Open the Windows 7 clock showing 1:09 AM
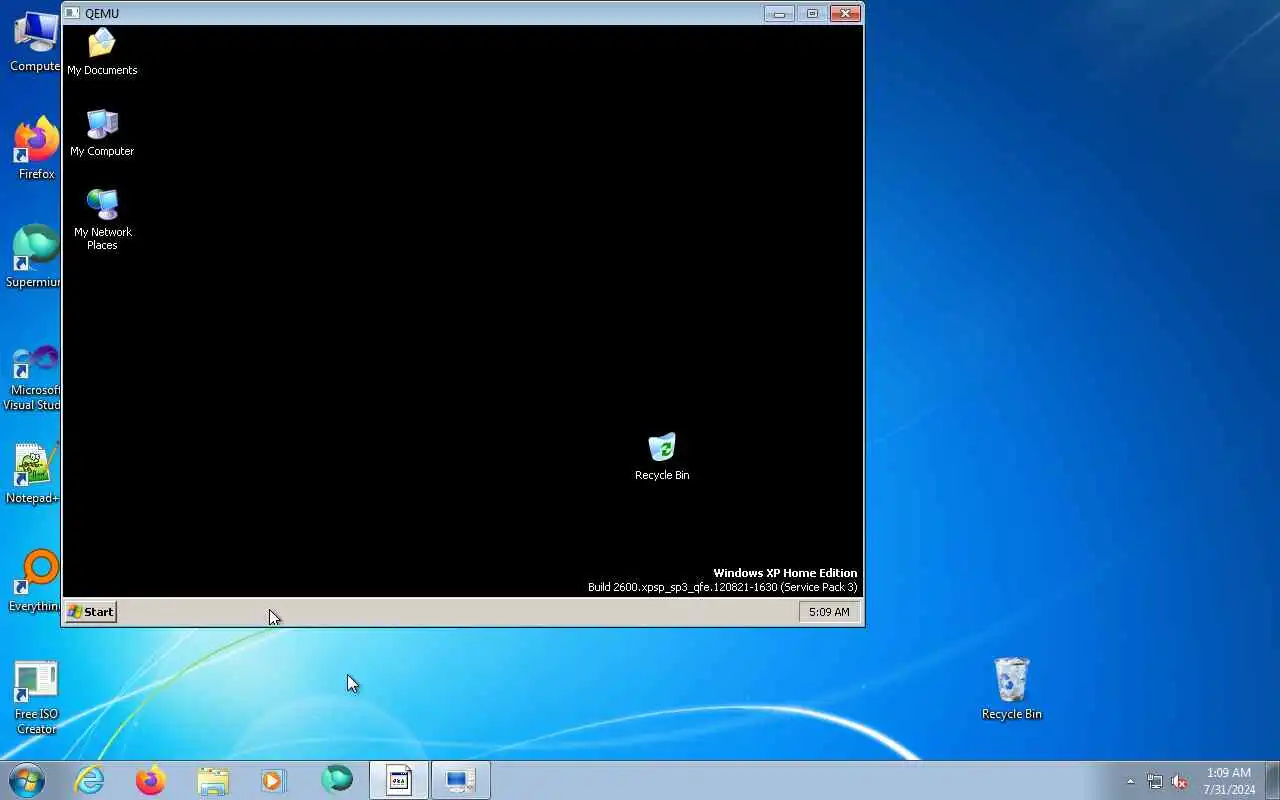This screenshot has height=800, width=1280. pyautogui.click(x=1229, y=781)
